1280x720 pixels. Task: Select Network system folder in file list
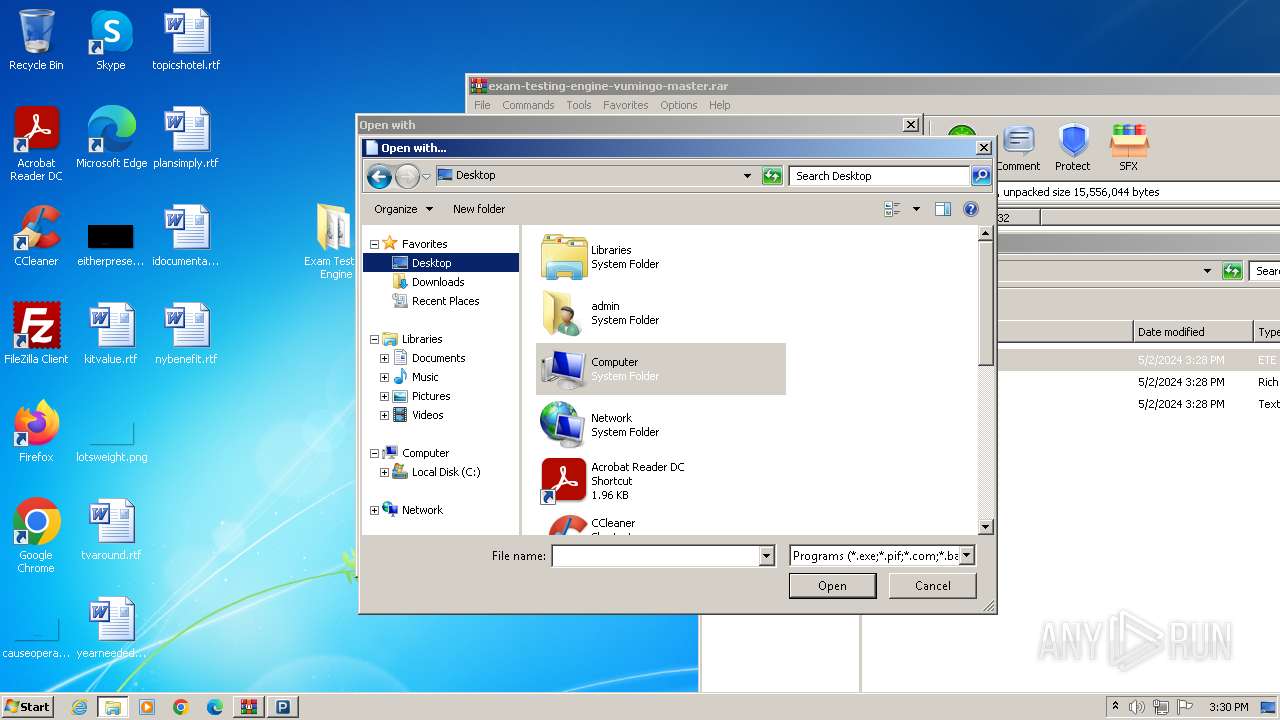pyautogui.click(x=661, y=425)
